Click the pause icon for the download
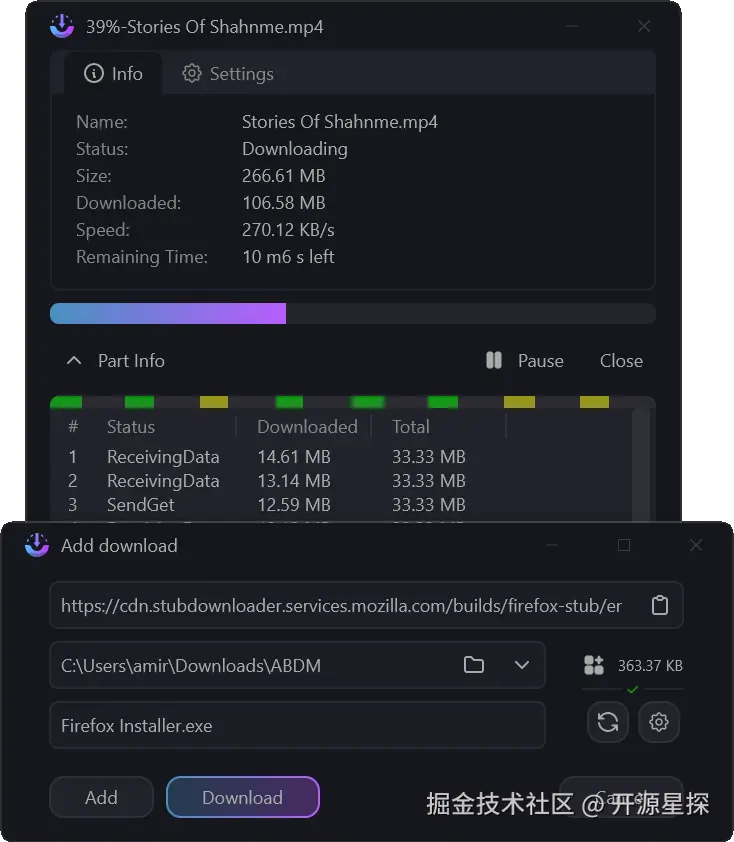 coord(494,361)
